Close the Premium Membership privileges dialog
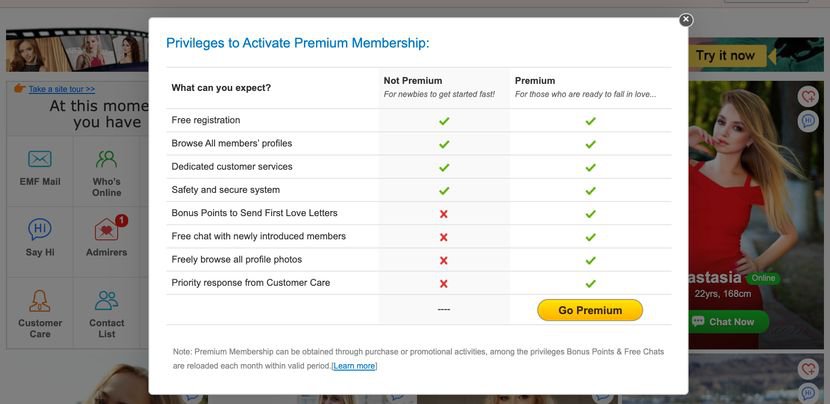The image size is (830, 404). pos(686,20)
